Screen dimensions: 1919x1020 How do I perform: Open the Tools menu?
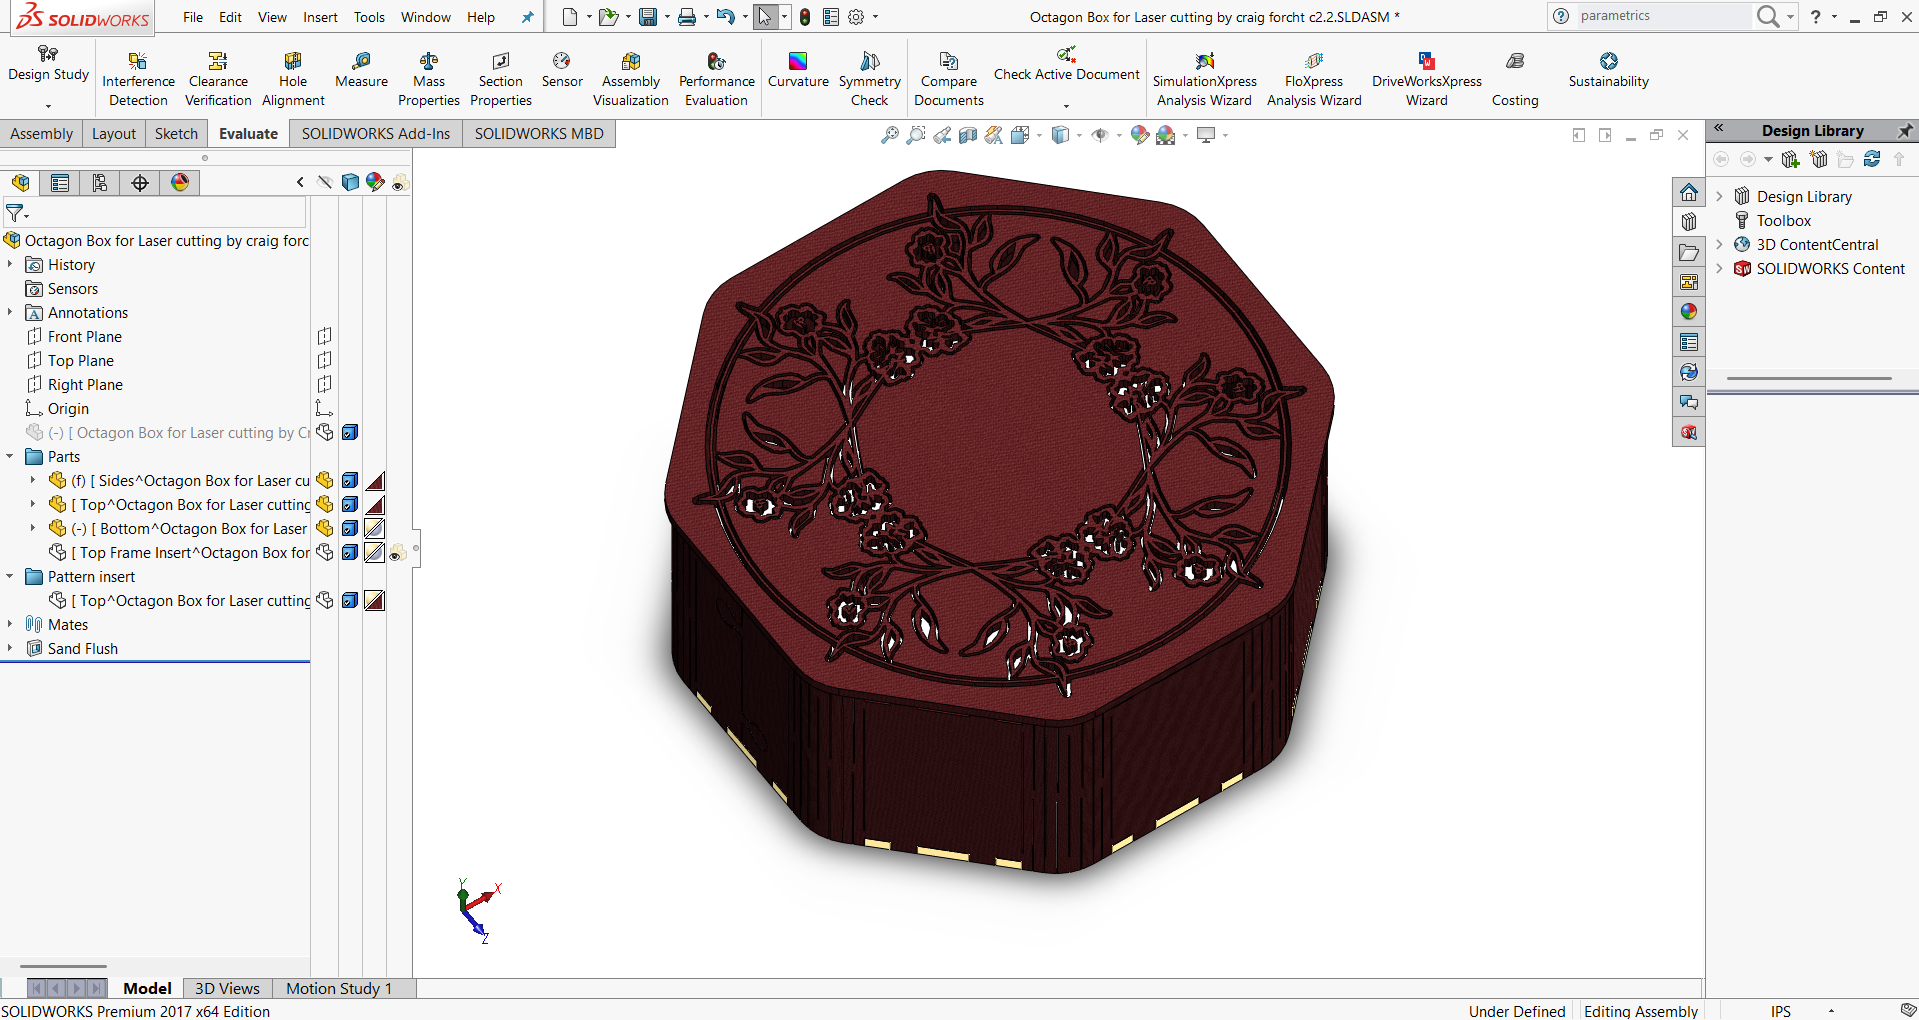(369, 17)
